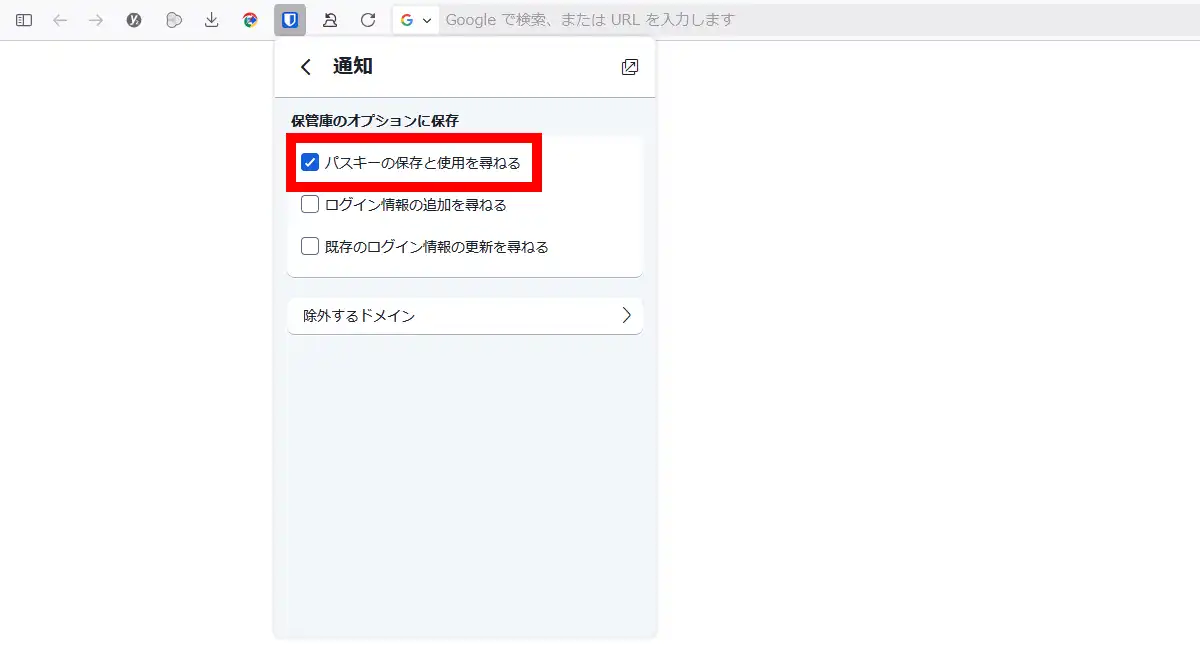Go back with the browser back arrow

[60, 20]
